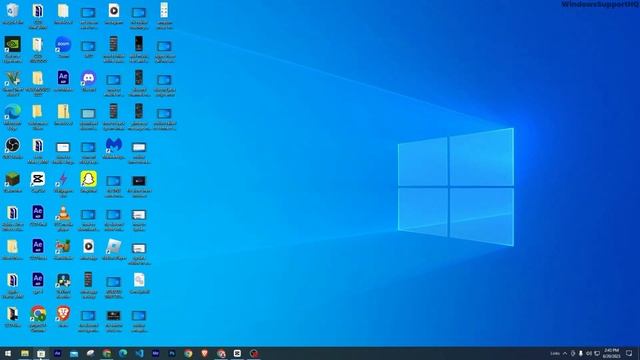This screenshot has width=640, height=360.
Task: Open After Effects from the taskbar
Action: pyautogui.click(x=58, y=353)
